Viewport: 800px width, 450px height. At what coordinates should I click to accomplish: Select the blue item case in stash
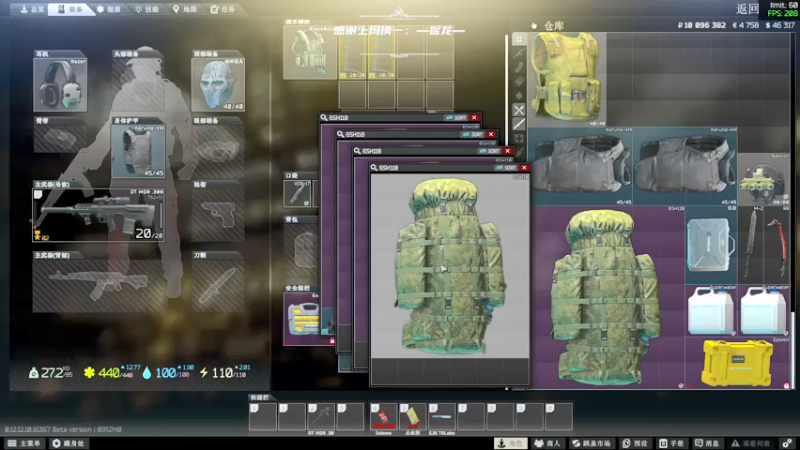pos(711,245)
